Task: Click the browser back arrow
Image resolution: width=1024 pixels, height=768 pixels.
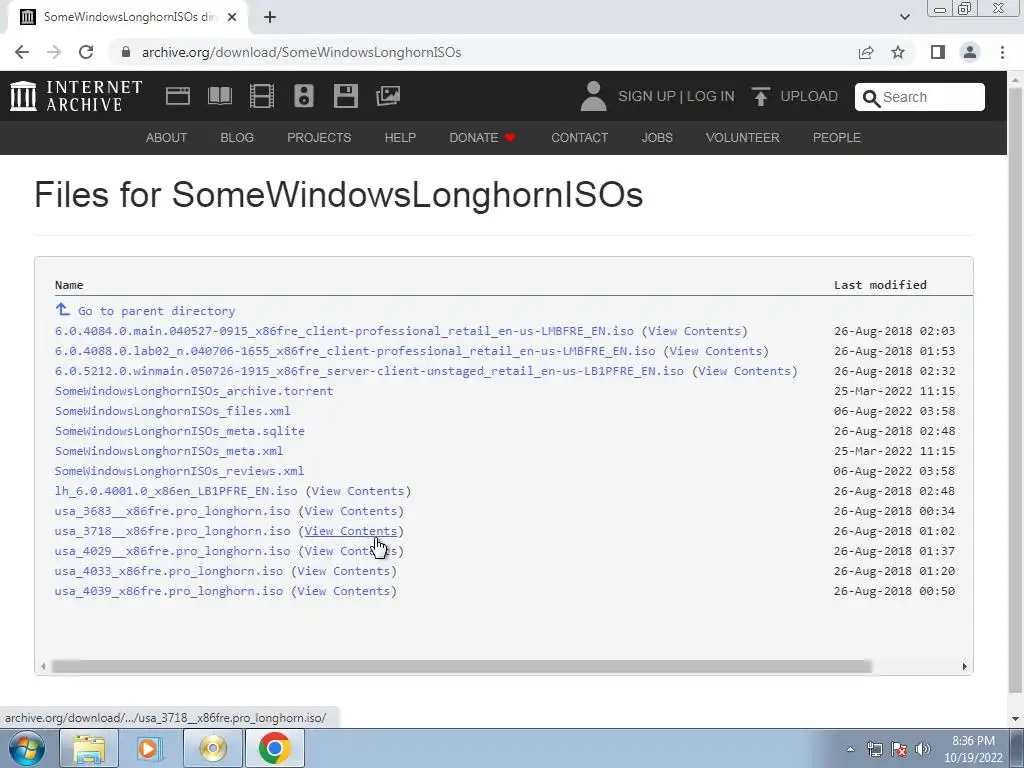Action: pos(22,52)
